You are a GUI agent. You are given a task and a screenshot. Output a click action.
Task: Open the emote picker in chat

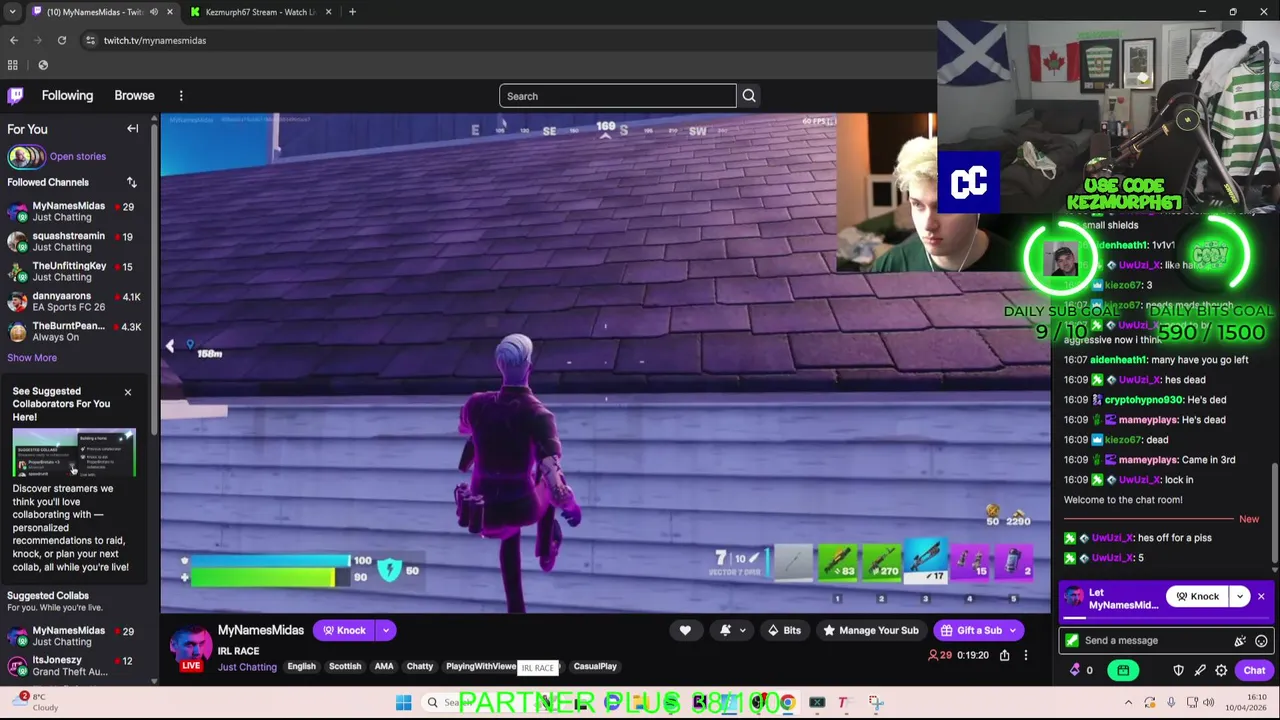pos(1261,641)
